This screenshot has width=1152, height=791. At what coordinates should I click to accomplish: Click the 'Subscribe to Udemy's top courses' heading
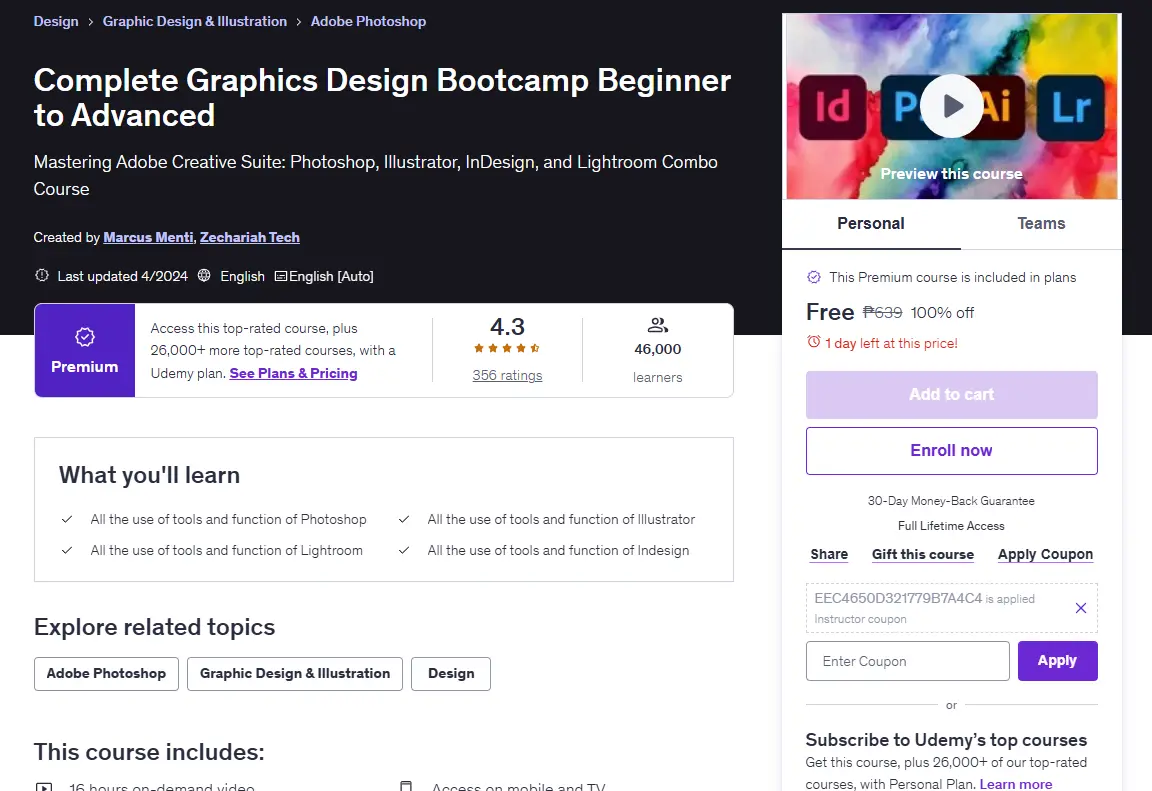(x=946, y=740)
